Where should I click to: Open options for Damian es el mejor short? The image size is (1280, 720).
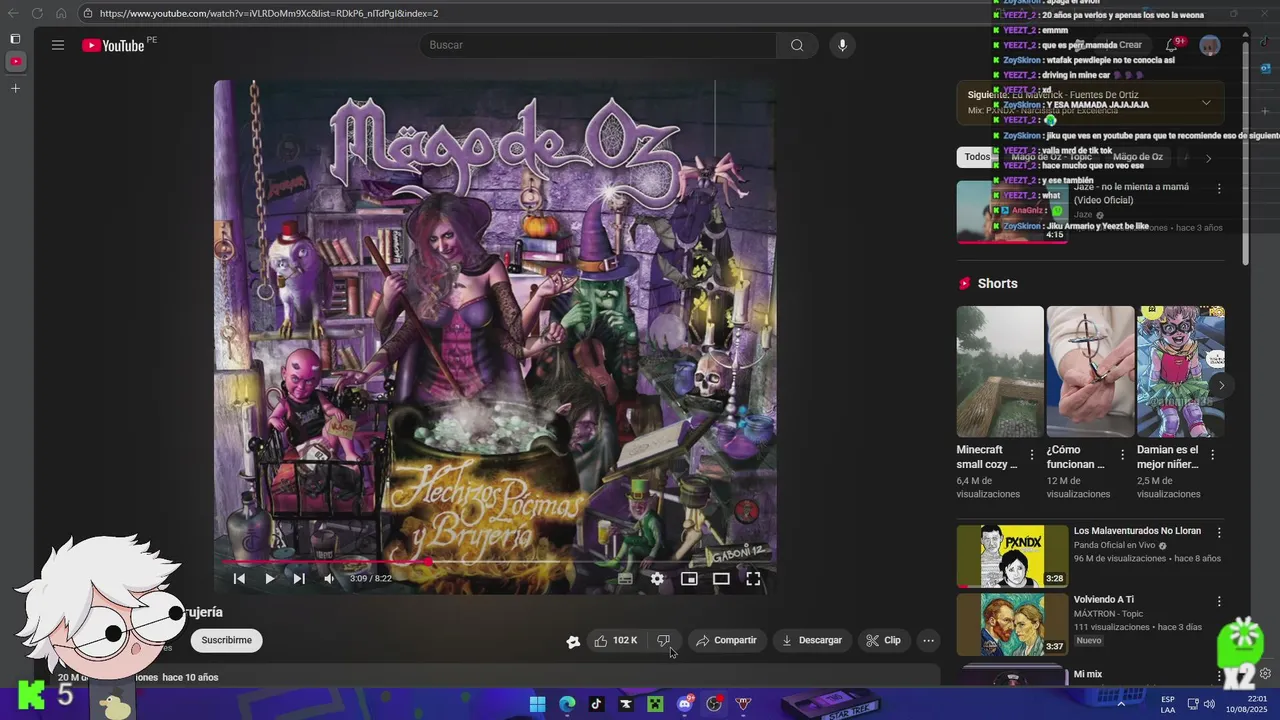click(x=1213, y=454)
